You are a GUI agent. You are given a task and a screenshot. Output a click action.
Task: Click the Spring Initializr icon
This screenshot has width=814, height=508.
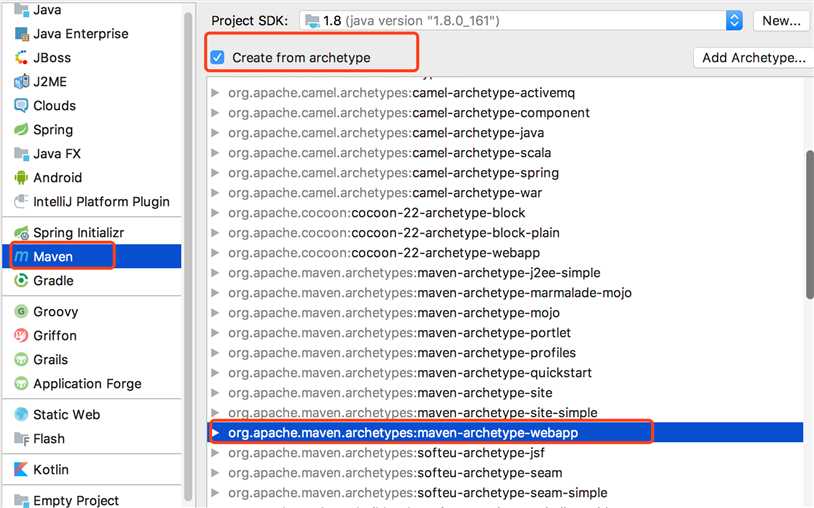(x=21, y=233)
